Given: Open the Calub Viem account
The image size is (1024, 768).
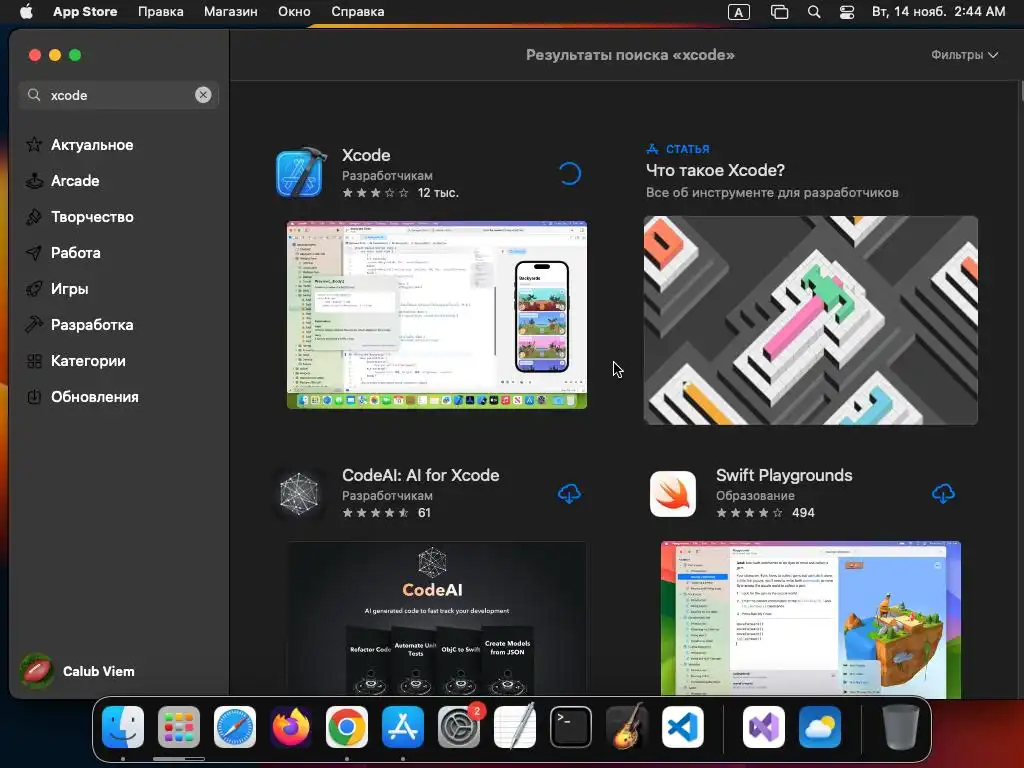Looking at the screenshot, I should coord(77,671).
